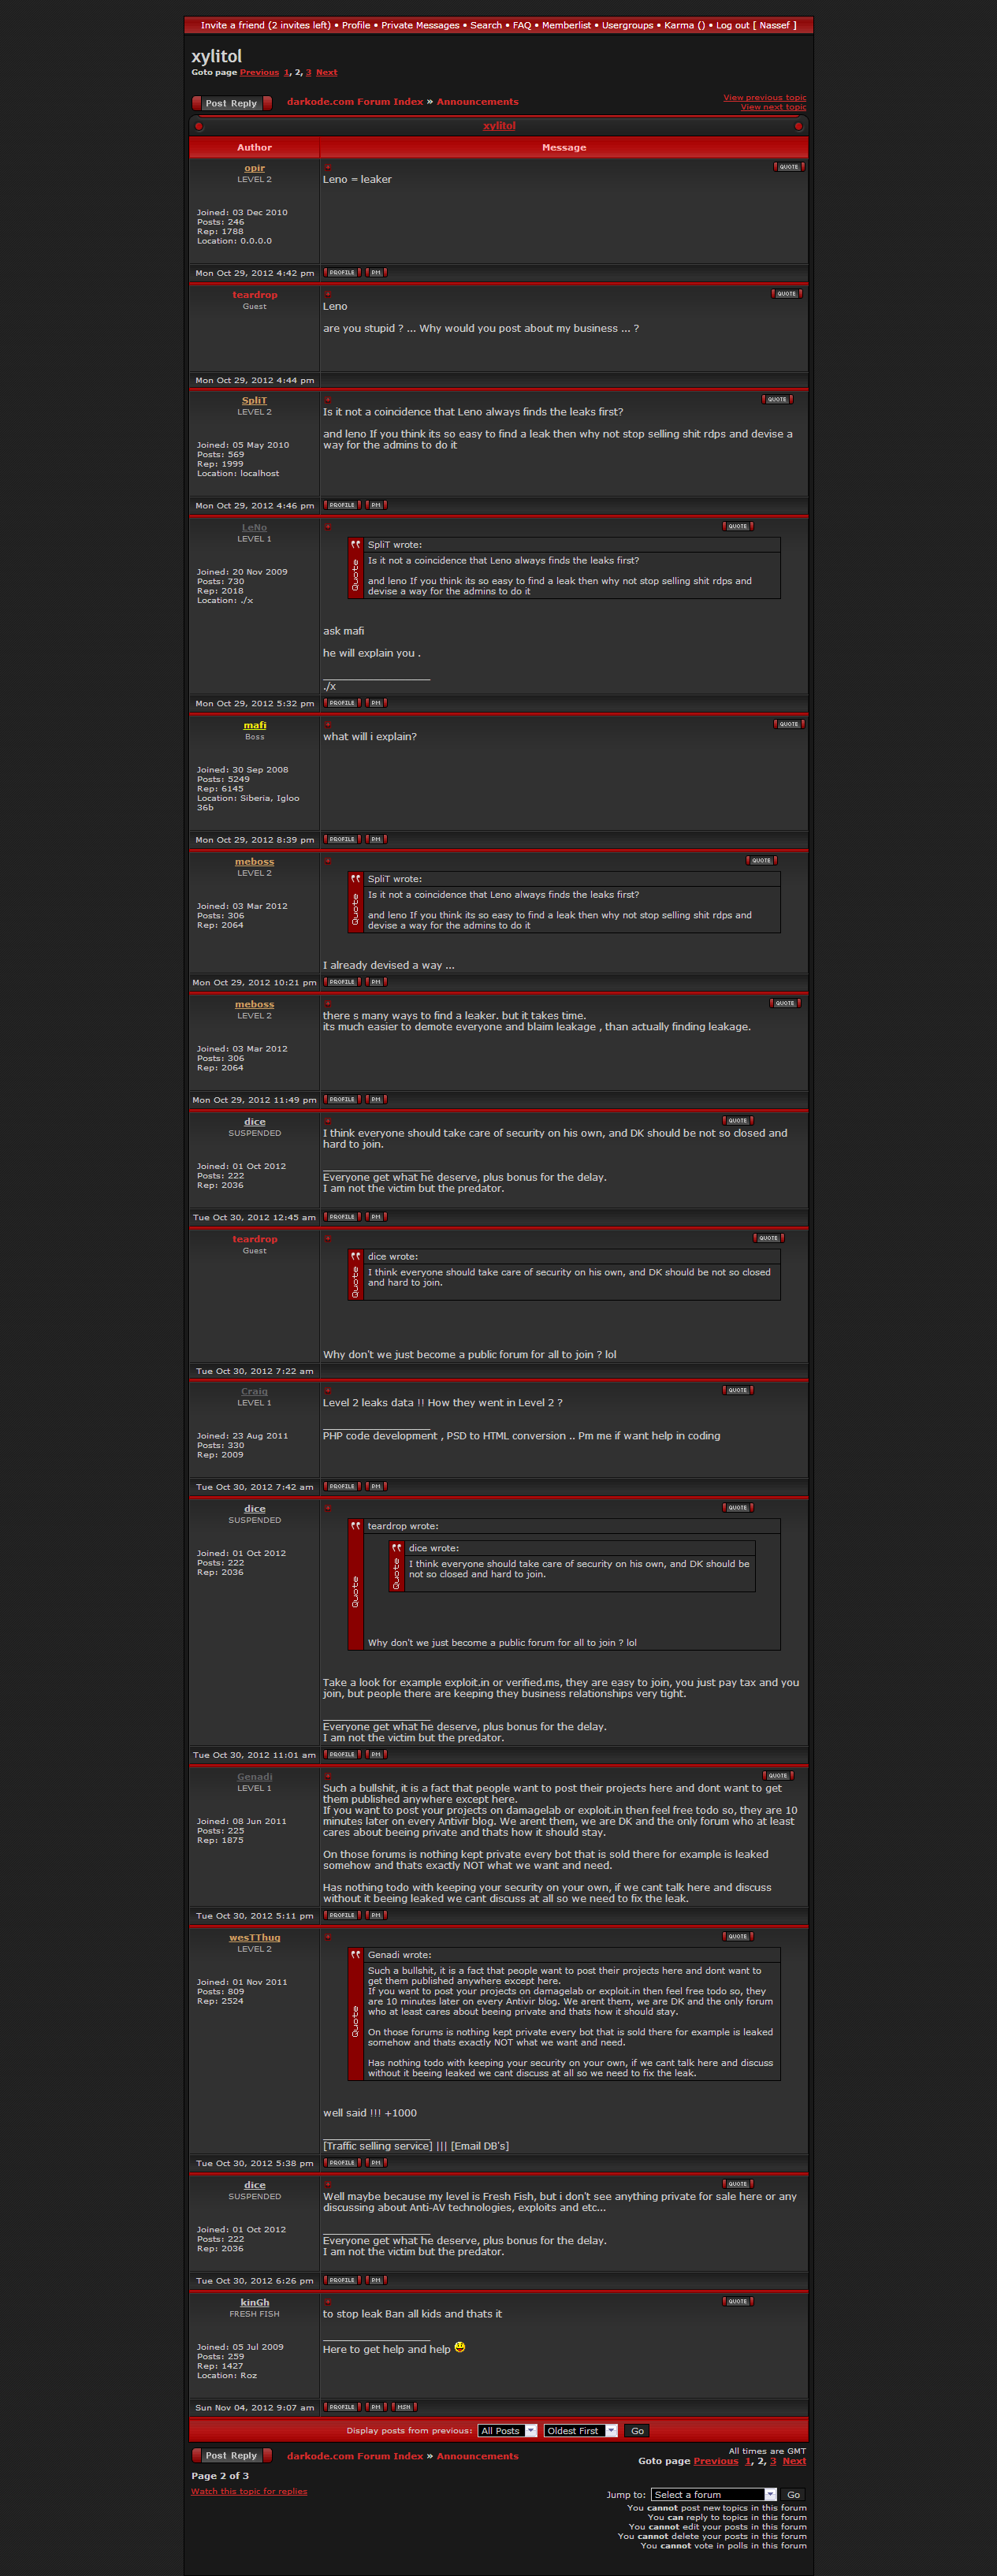Click the top Post Reply button
This screenshot has height=2576, width=997.
coord(231,103)
